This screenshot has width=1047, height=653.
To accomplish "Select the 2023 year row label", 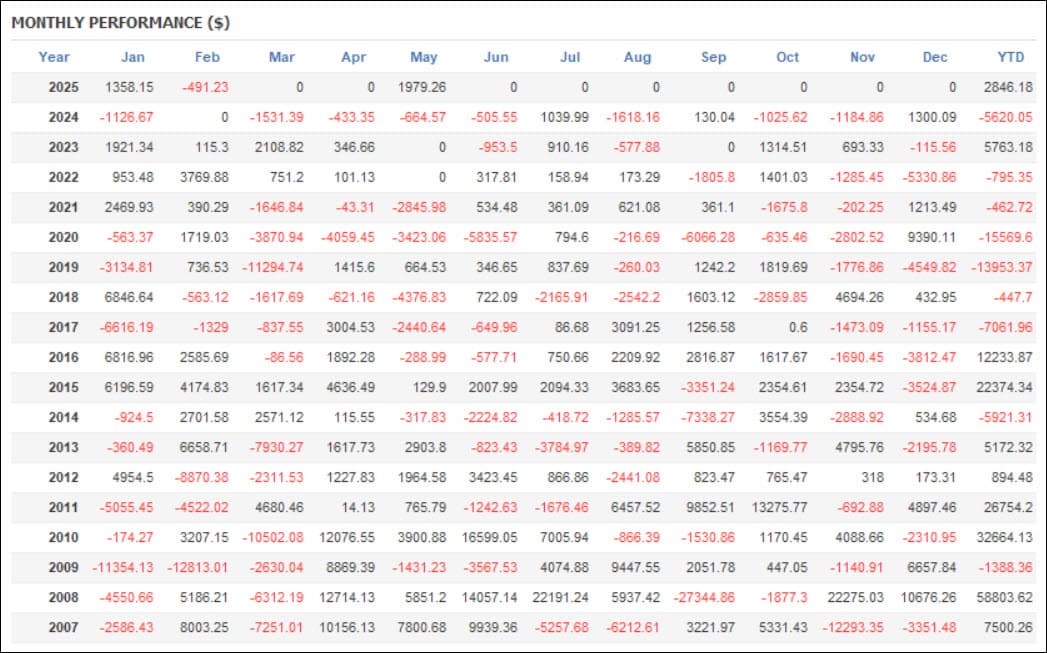I will (63, 148).
